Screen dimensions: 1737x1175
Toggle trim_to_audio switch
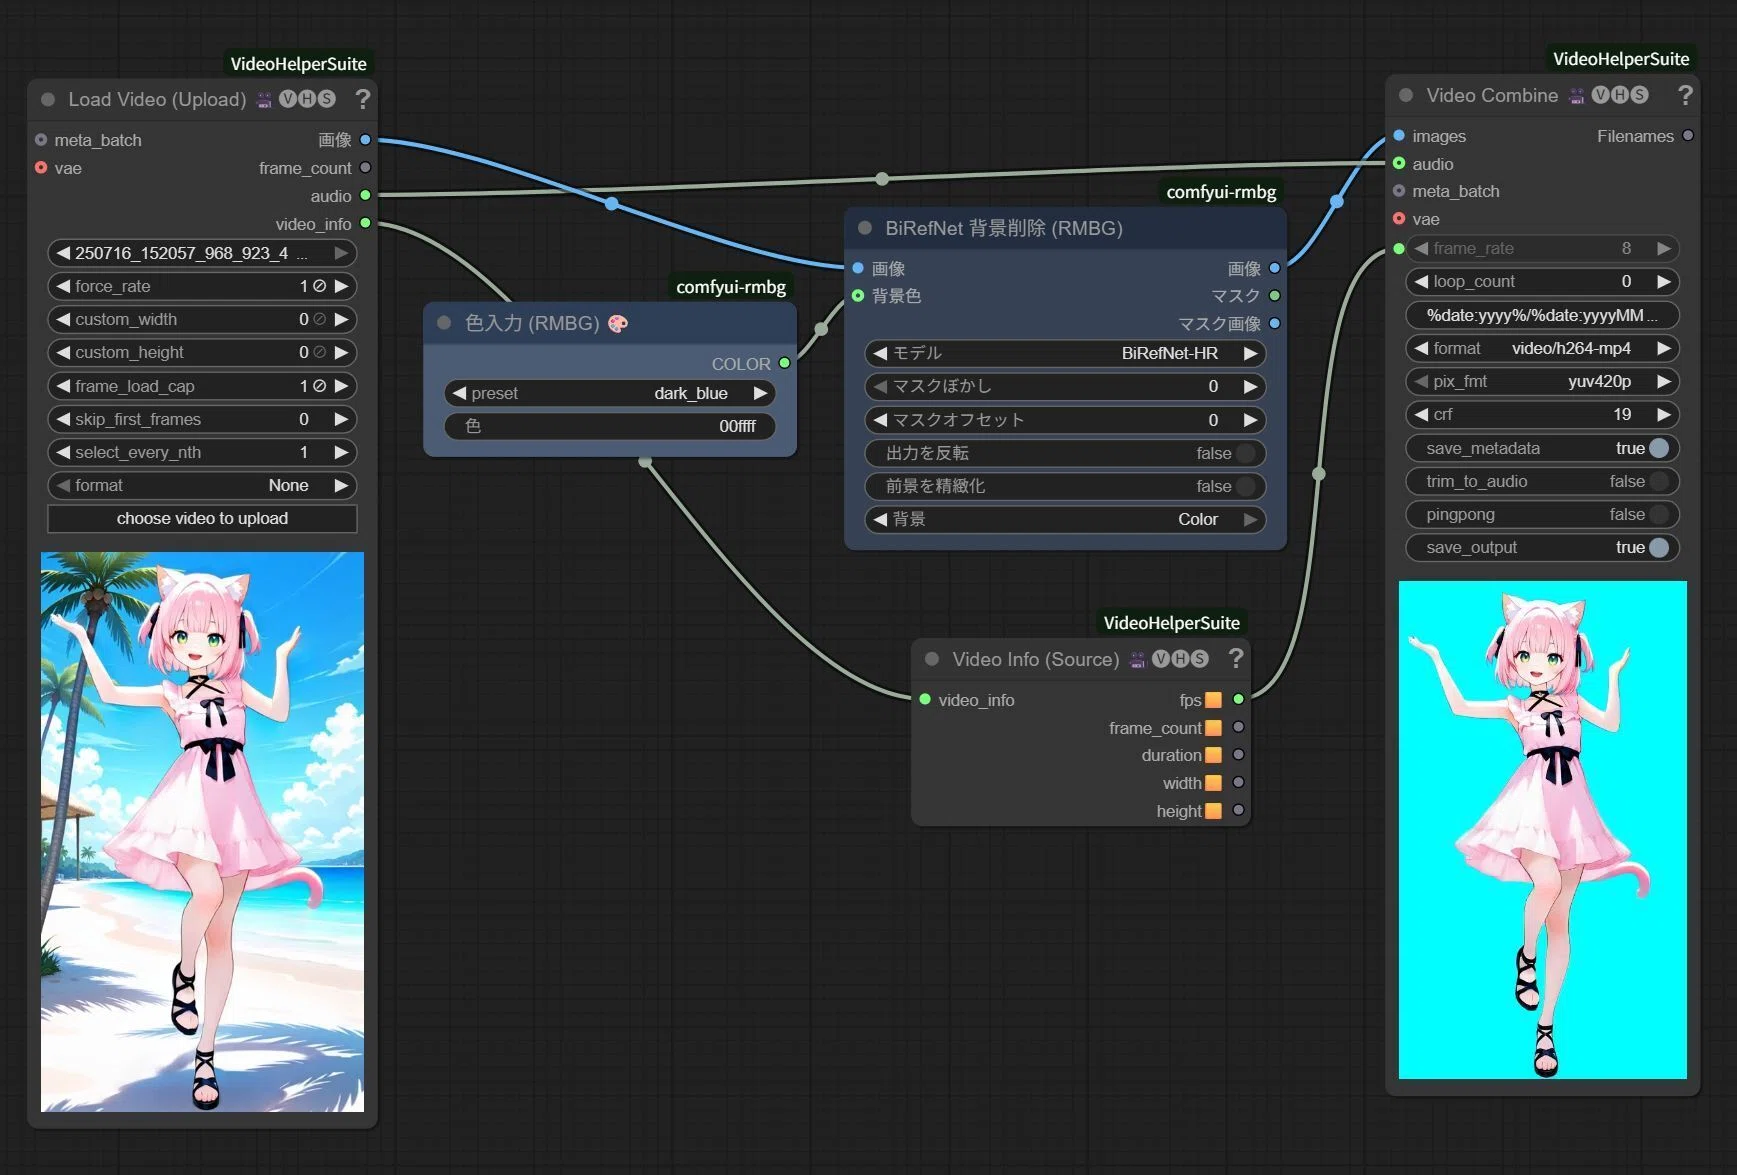1659,481
